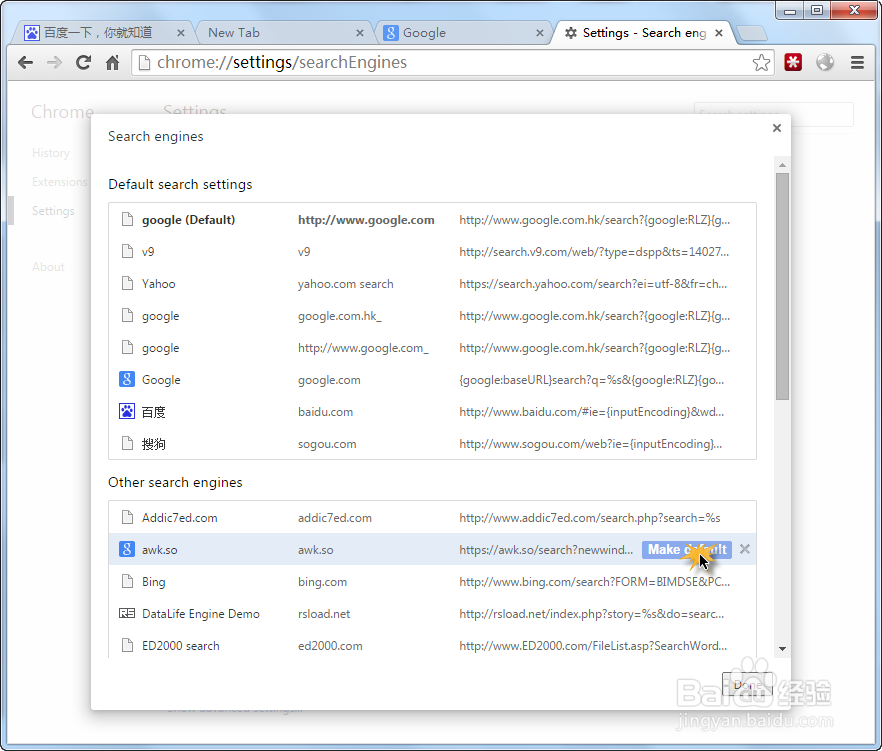Select the Addic7ed.com search engine row
The image size is (882, 751).
[x=432, y=518]
